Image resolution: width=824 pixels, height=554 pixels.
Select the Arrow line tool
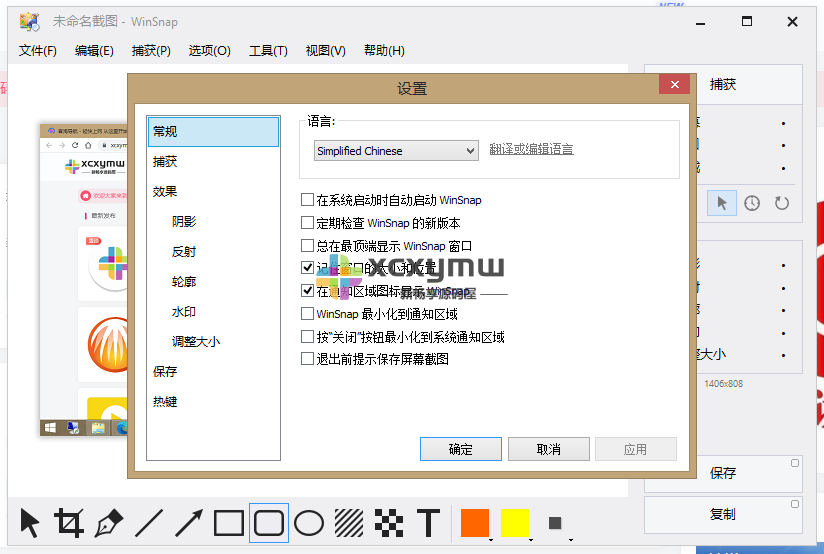pos(189,522)
